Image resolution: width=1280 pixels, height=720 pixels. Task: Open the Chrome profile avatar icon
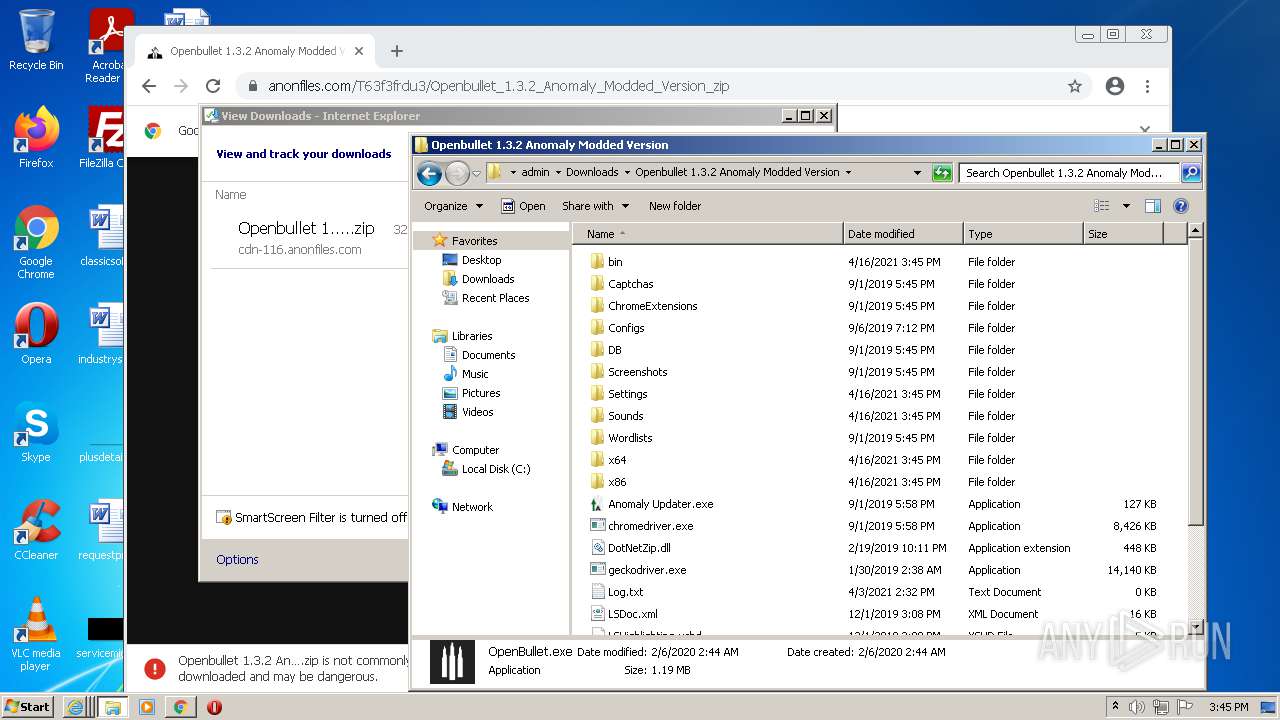[1115, 86]
